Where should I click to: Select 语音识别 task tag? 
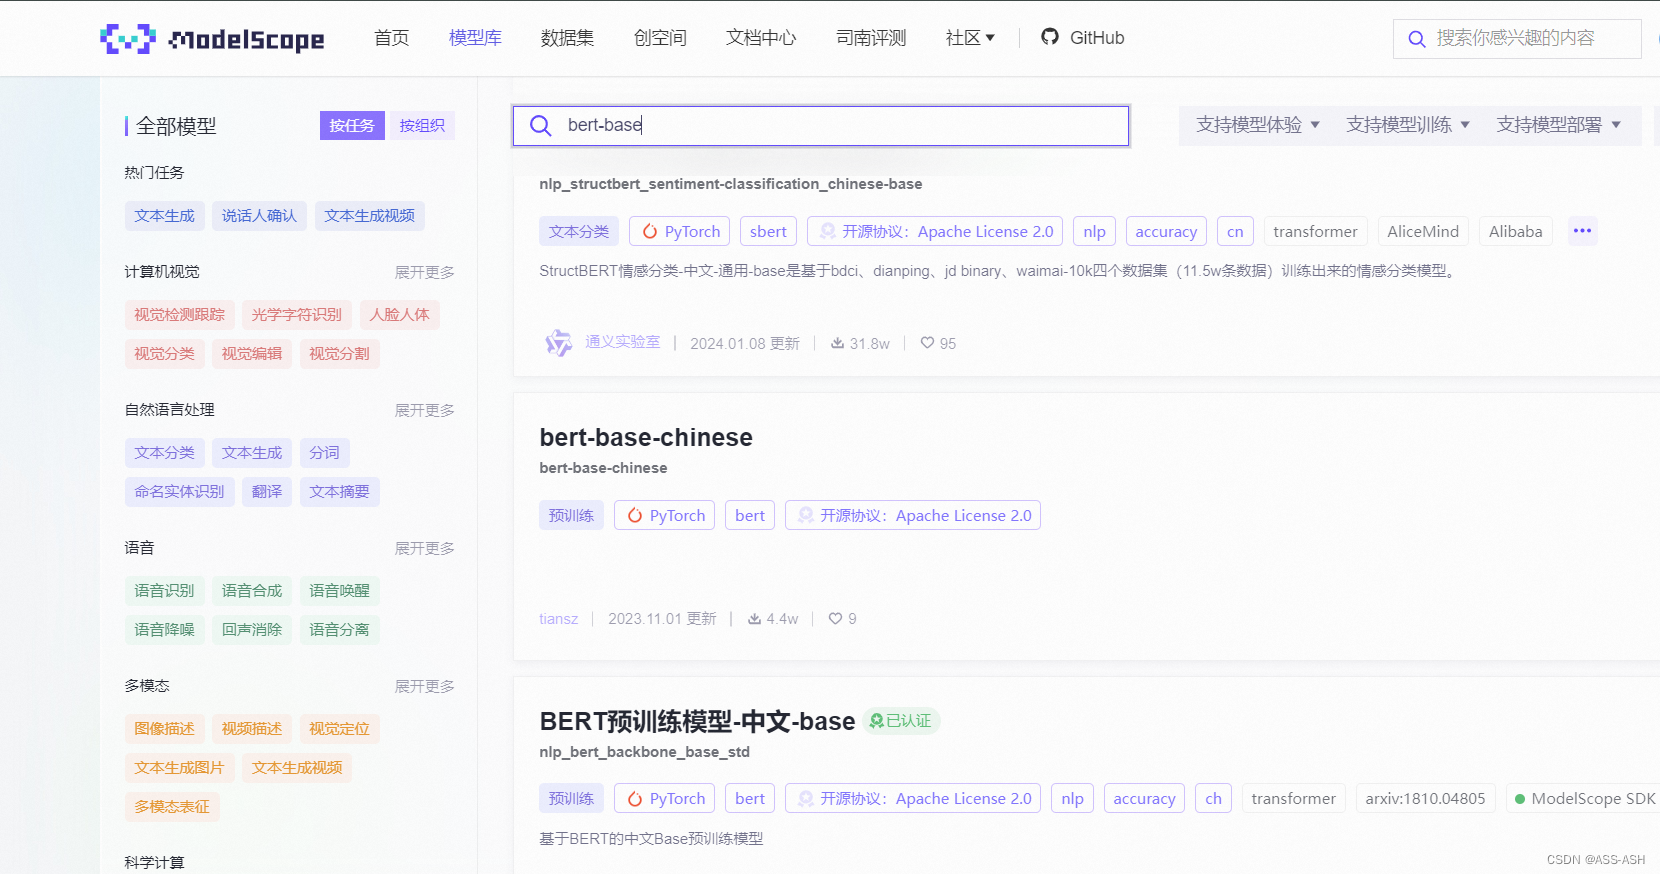click(x=164, y=591)
